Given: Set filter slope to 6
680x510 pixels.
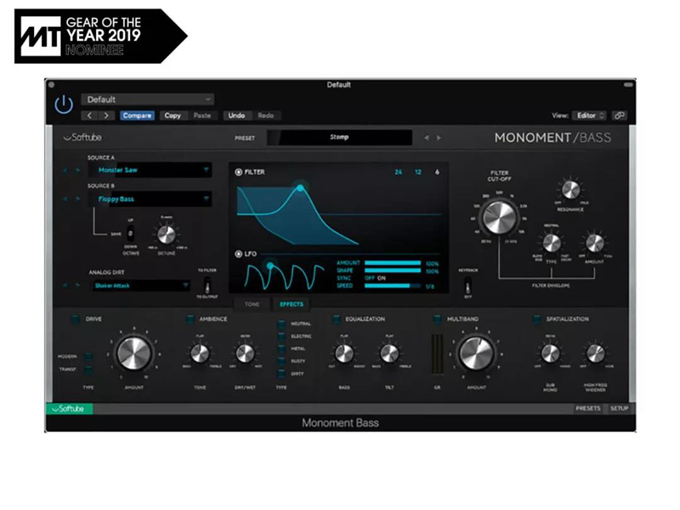Looking at the screenshot, I should point(437,172).
